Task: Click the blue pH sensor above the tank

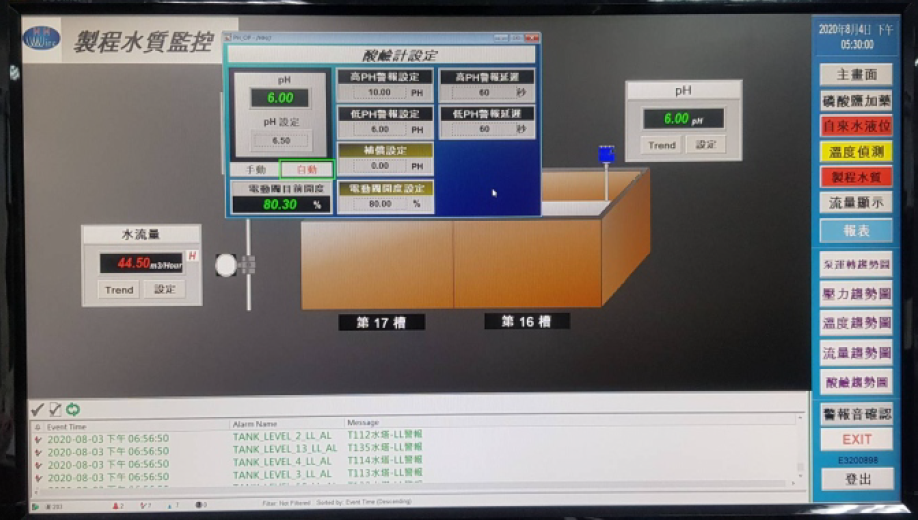Action: click(x=605, y=154)
